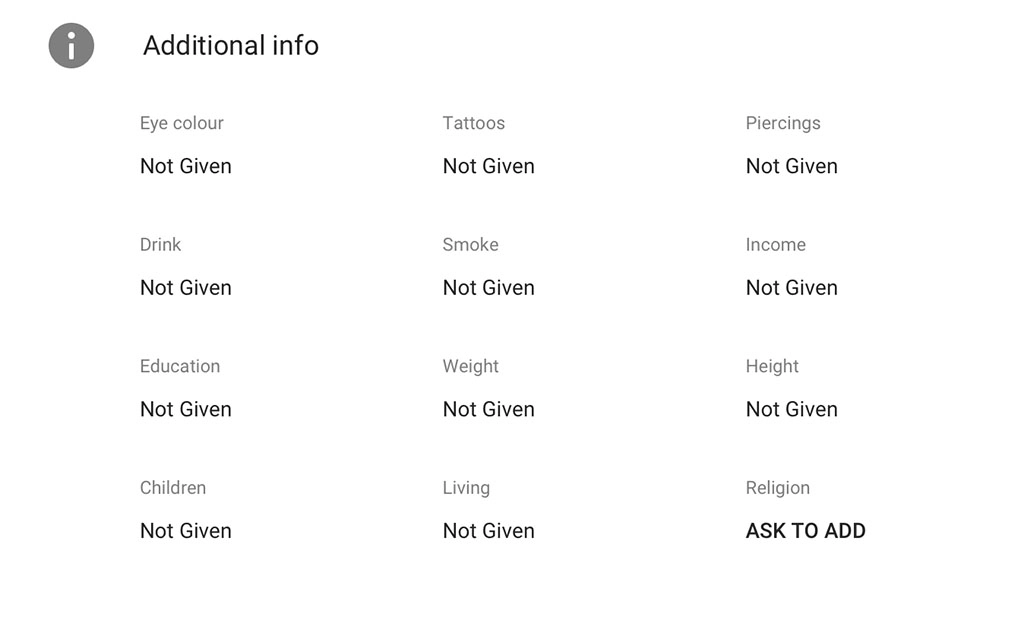Screen dimensions: 1024x617
Task: Select the Eye colour field value
Action: pos(186,166)
